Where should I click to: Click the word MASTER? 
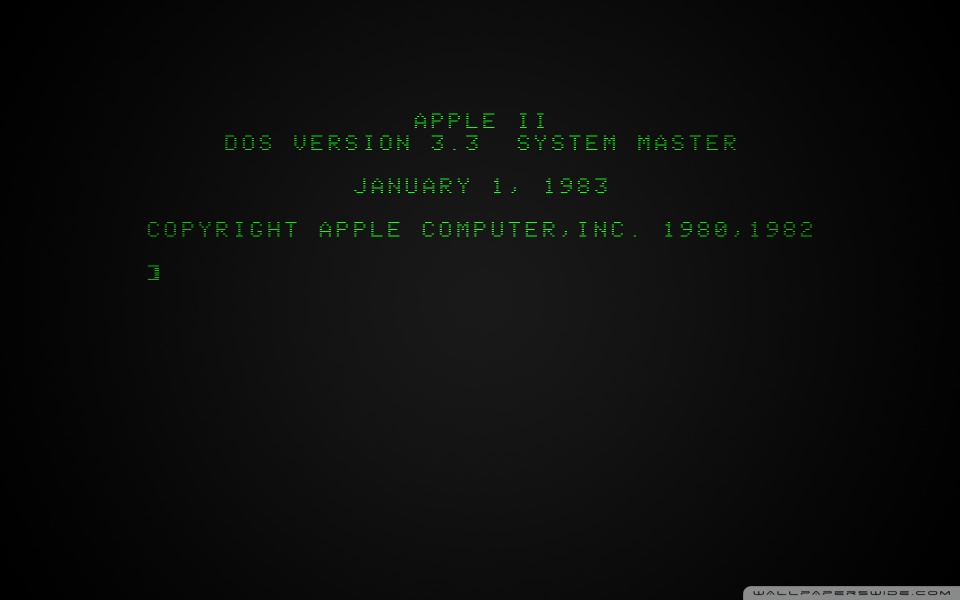coord(687,143)
